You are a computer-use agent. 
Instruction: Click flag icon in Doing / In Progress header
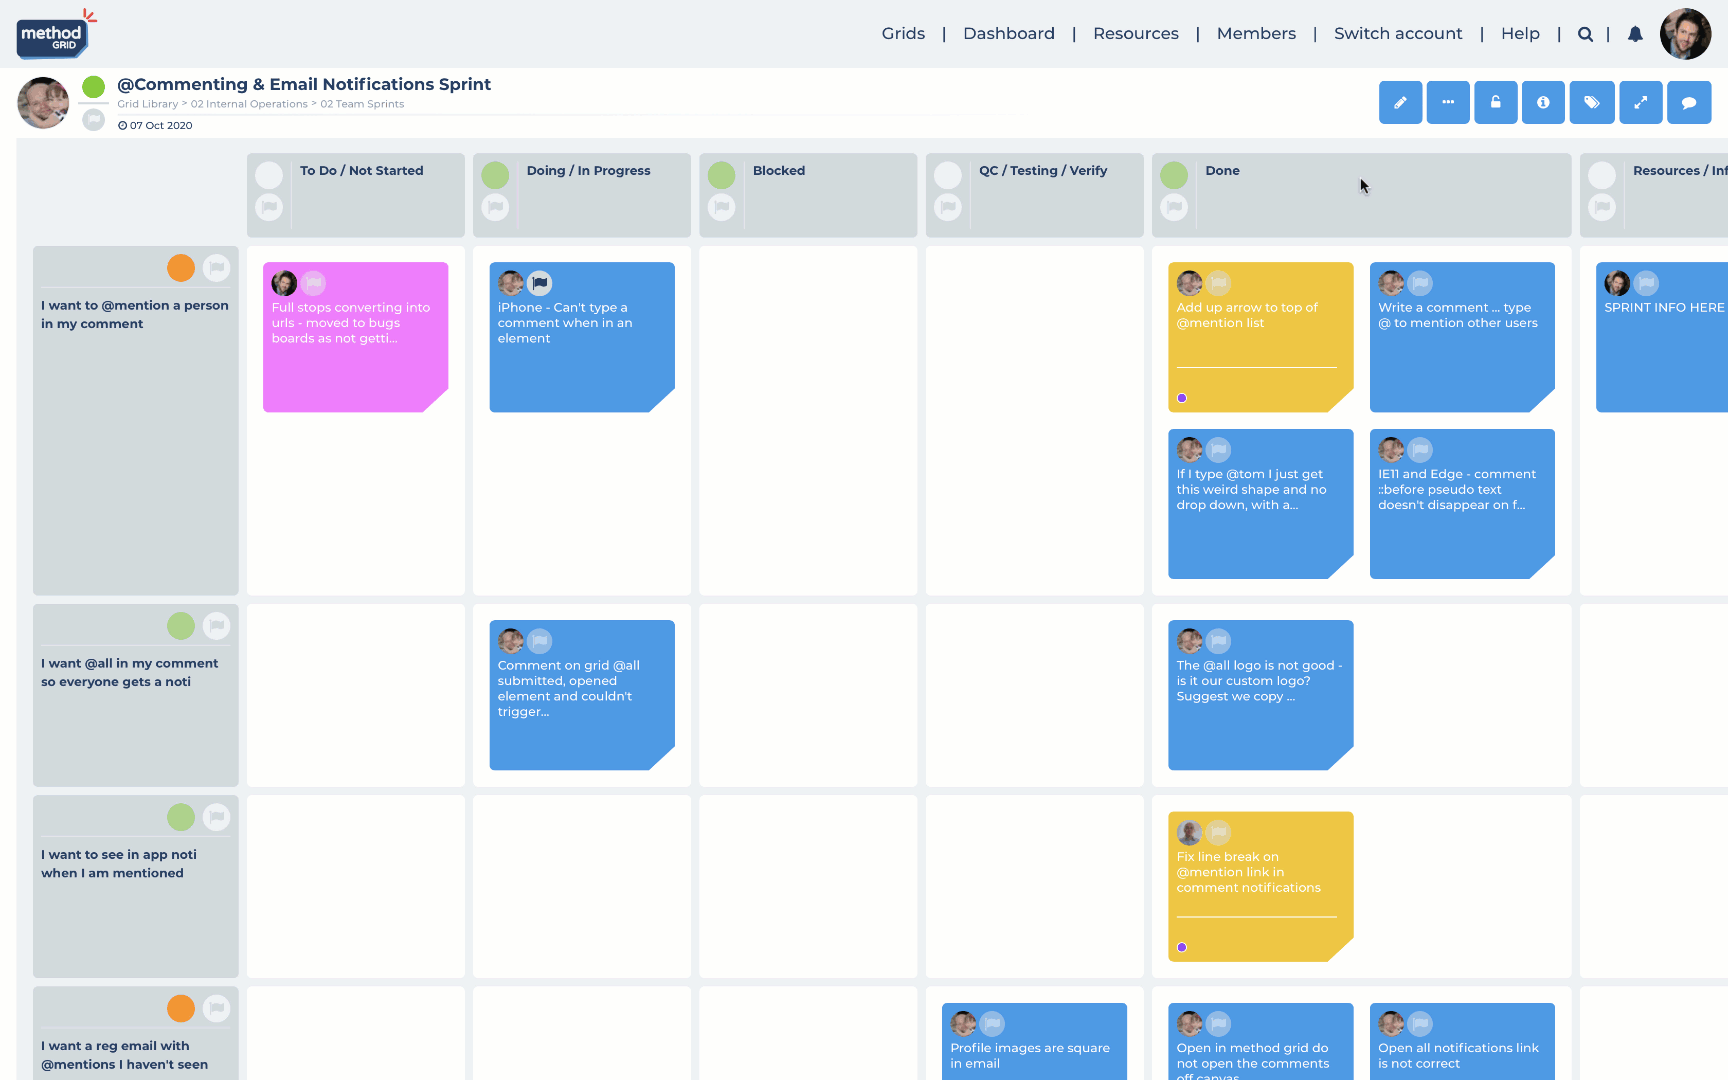click(495, 207)
